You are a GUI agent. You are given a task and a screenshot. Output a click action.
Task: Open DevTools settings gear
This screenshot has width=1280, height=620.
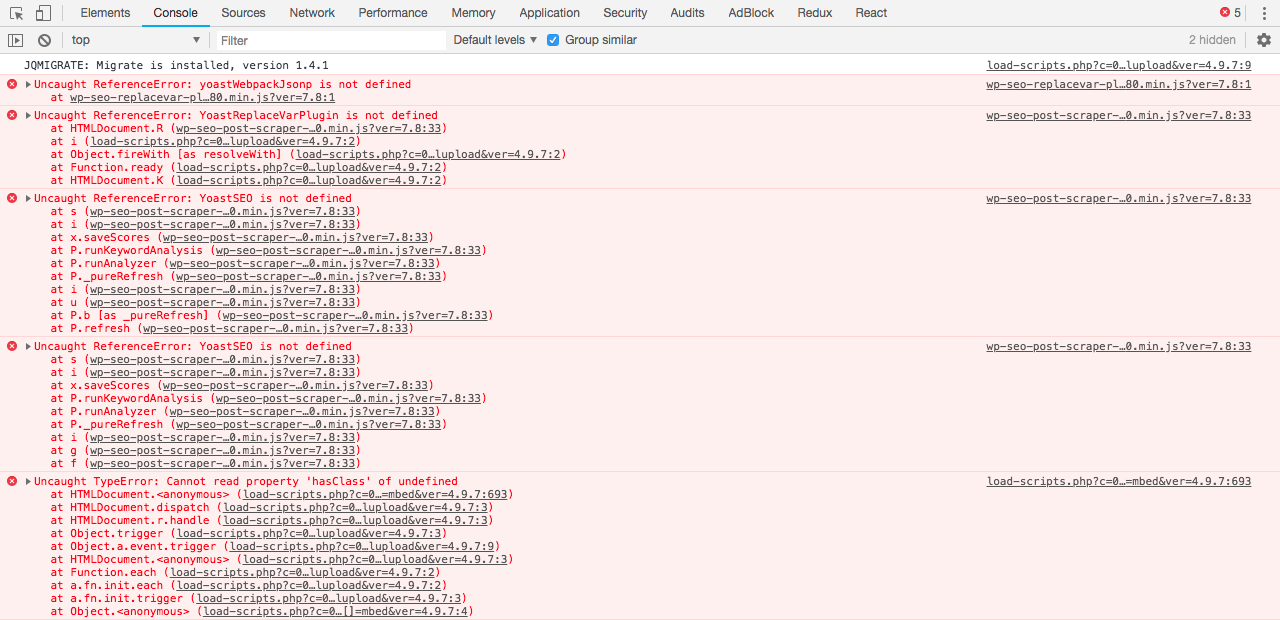[x=1263, y=39]
